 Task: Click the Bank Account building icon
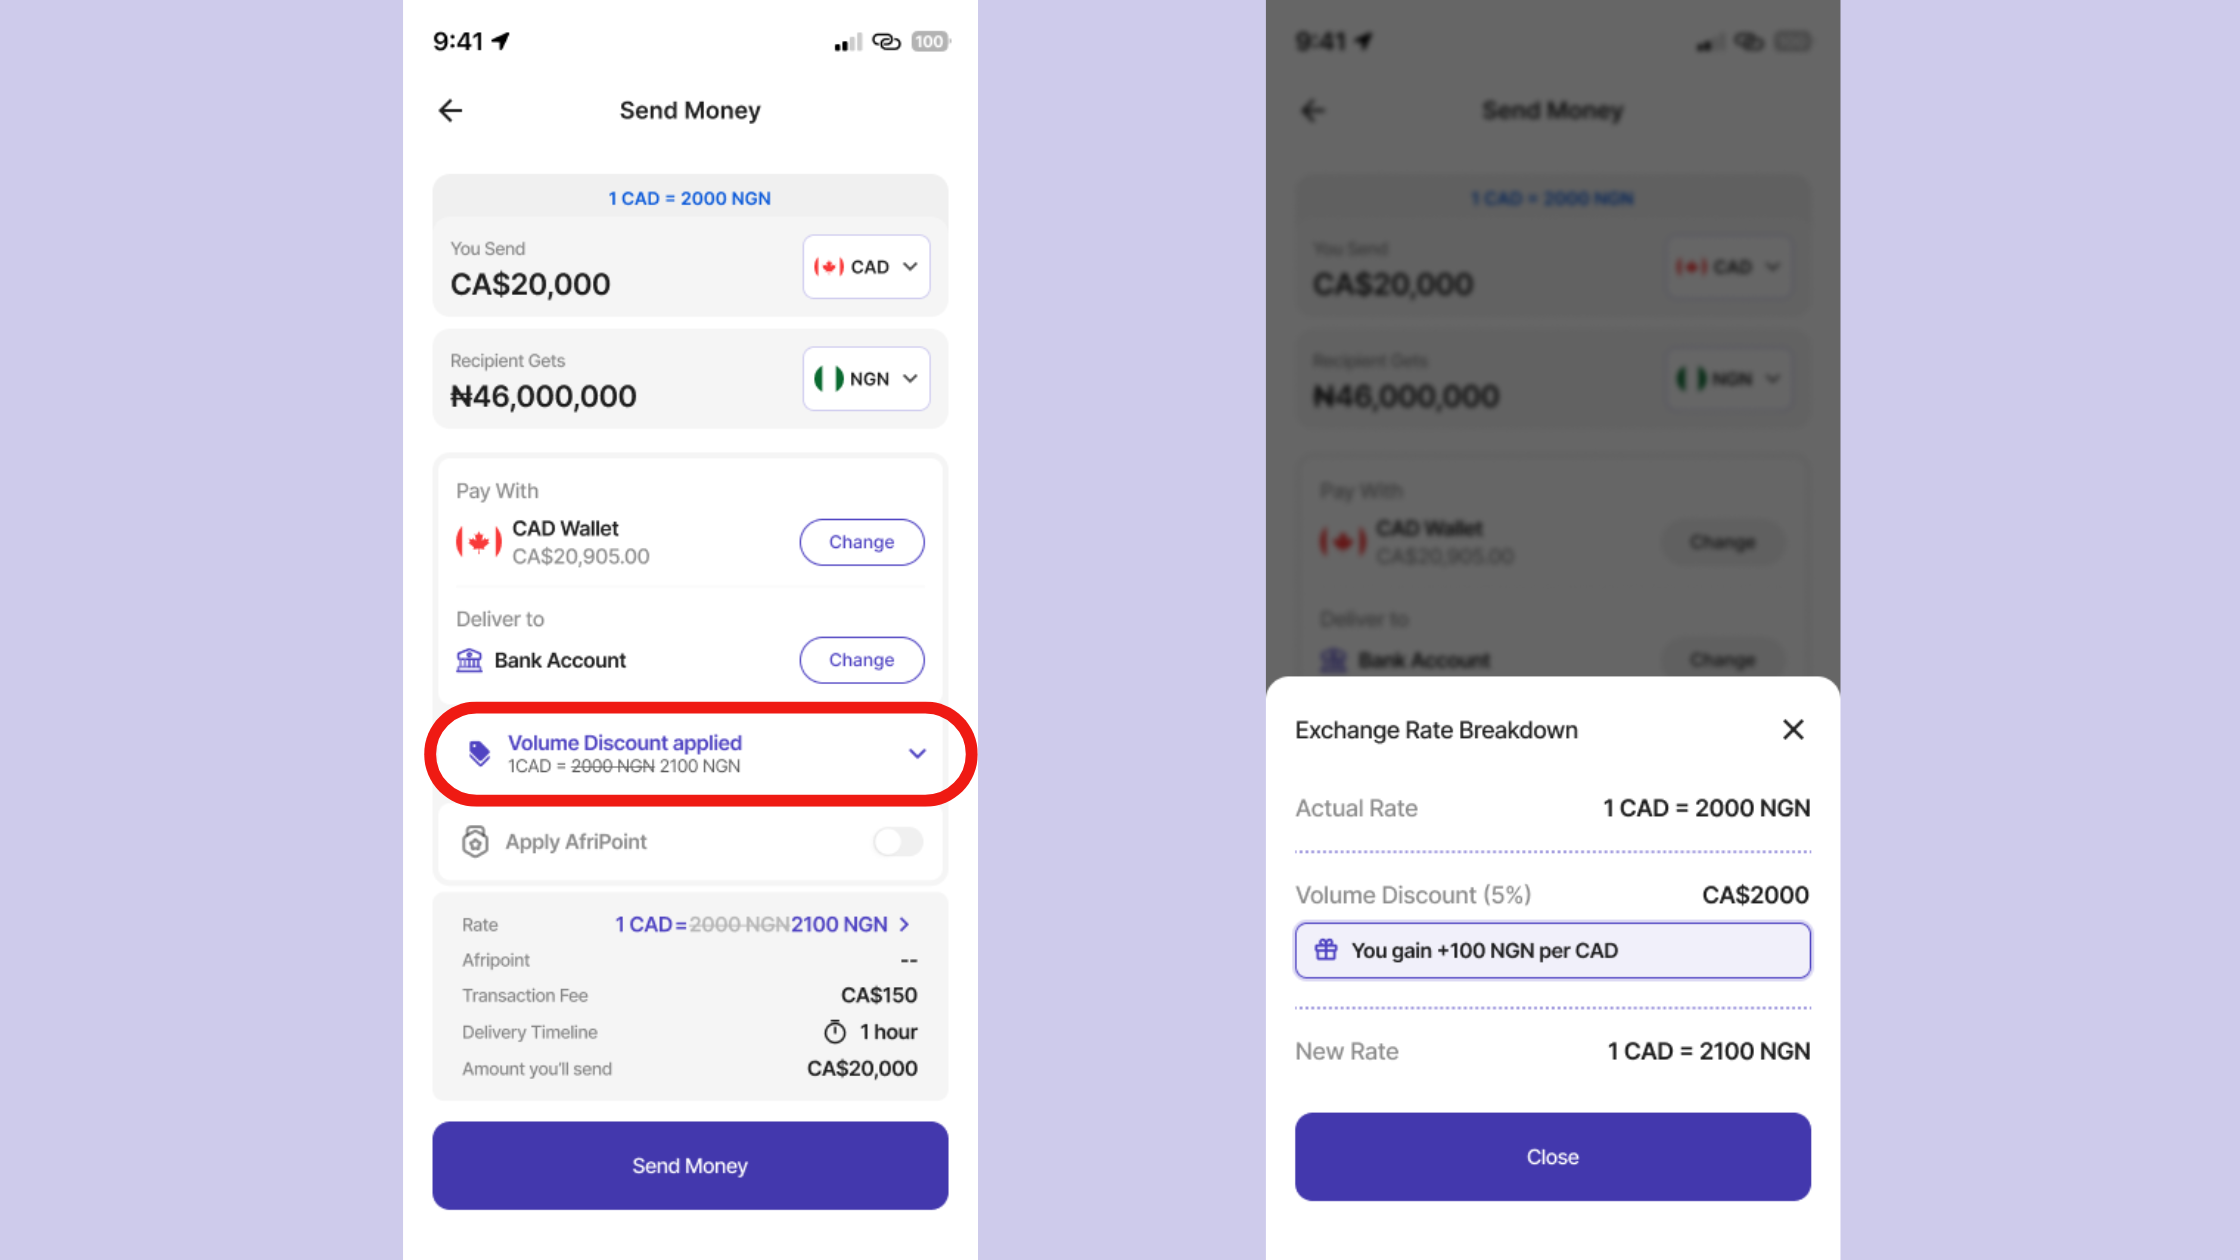click(469, 660)
